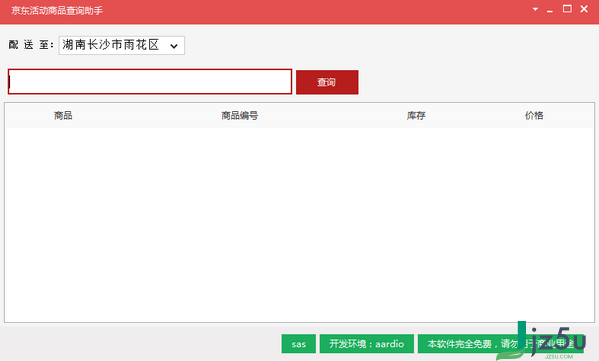The height and width of the screenshot is (361, 599).
Task: Expand the delivery region chevron arrow
Action: (x=174, y=46)
